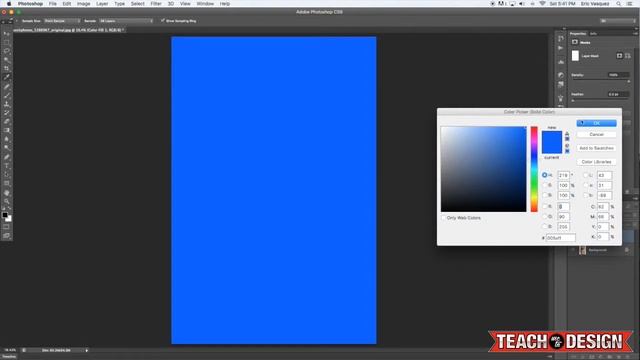Open the Properties panel flyout menu
The image size is (640, 360).
pyautogui.click(x=636, y=33)
